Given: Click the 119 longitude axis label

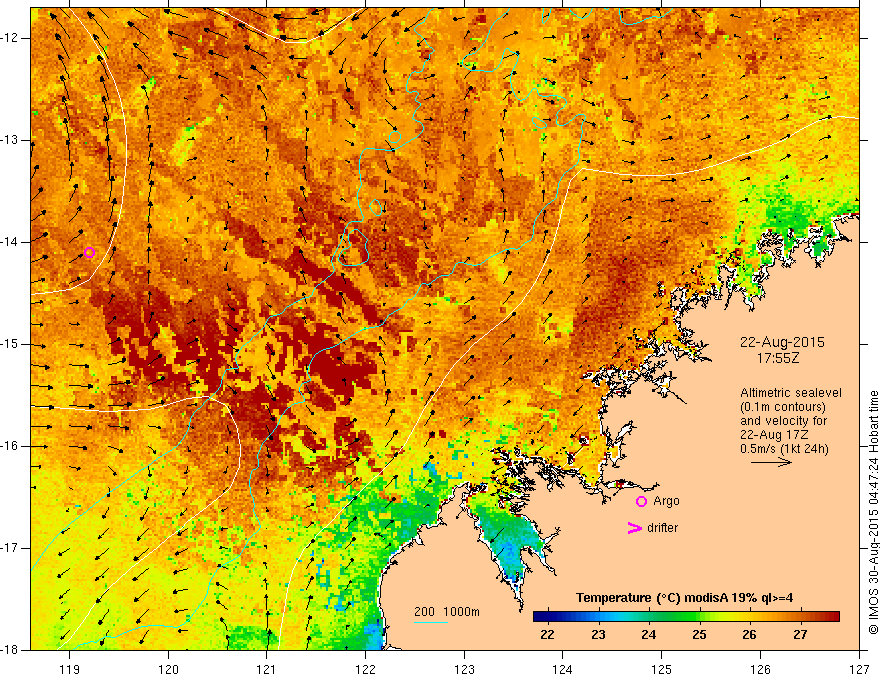Looking at the screenshot, I should click(69, 669).
